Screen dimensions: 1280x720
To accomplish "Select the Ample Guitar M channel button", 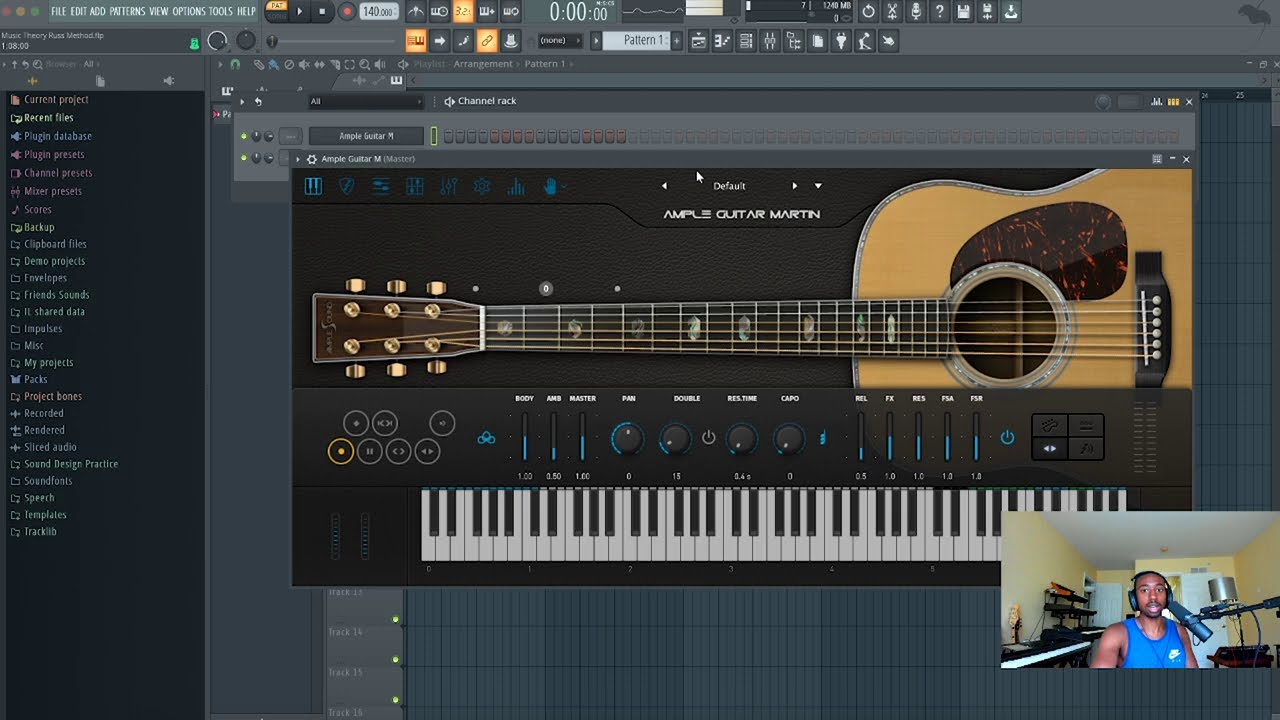I will coord(366,136).
